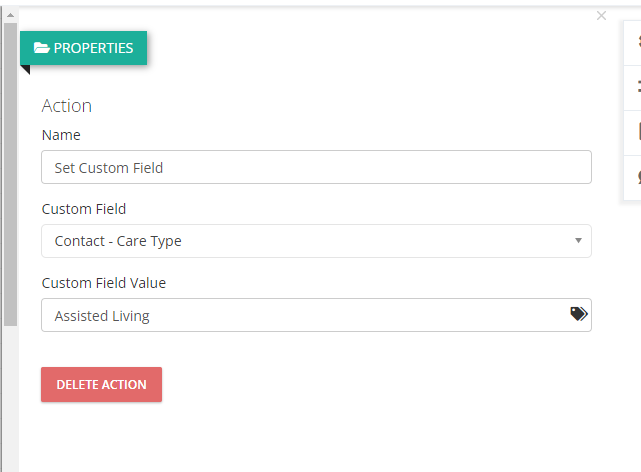Open merge tags via the tag icon

click(x=579, y=314)
